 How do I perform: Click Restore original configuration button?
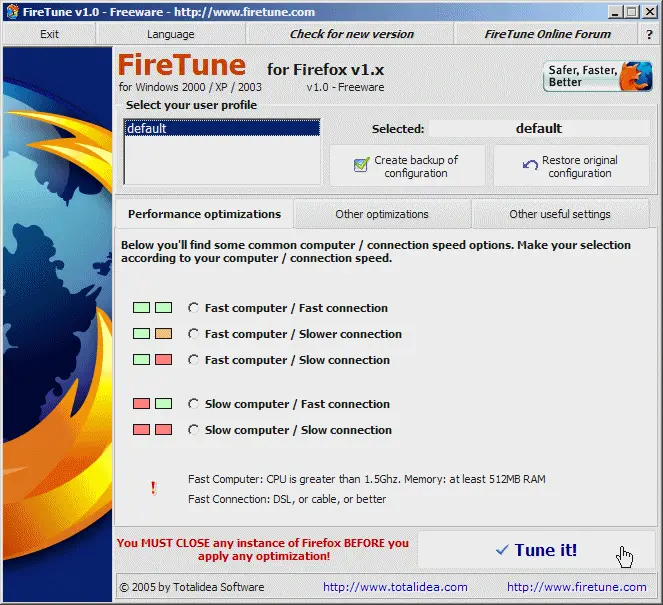571,166
